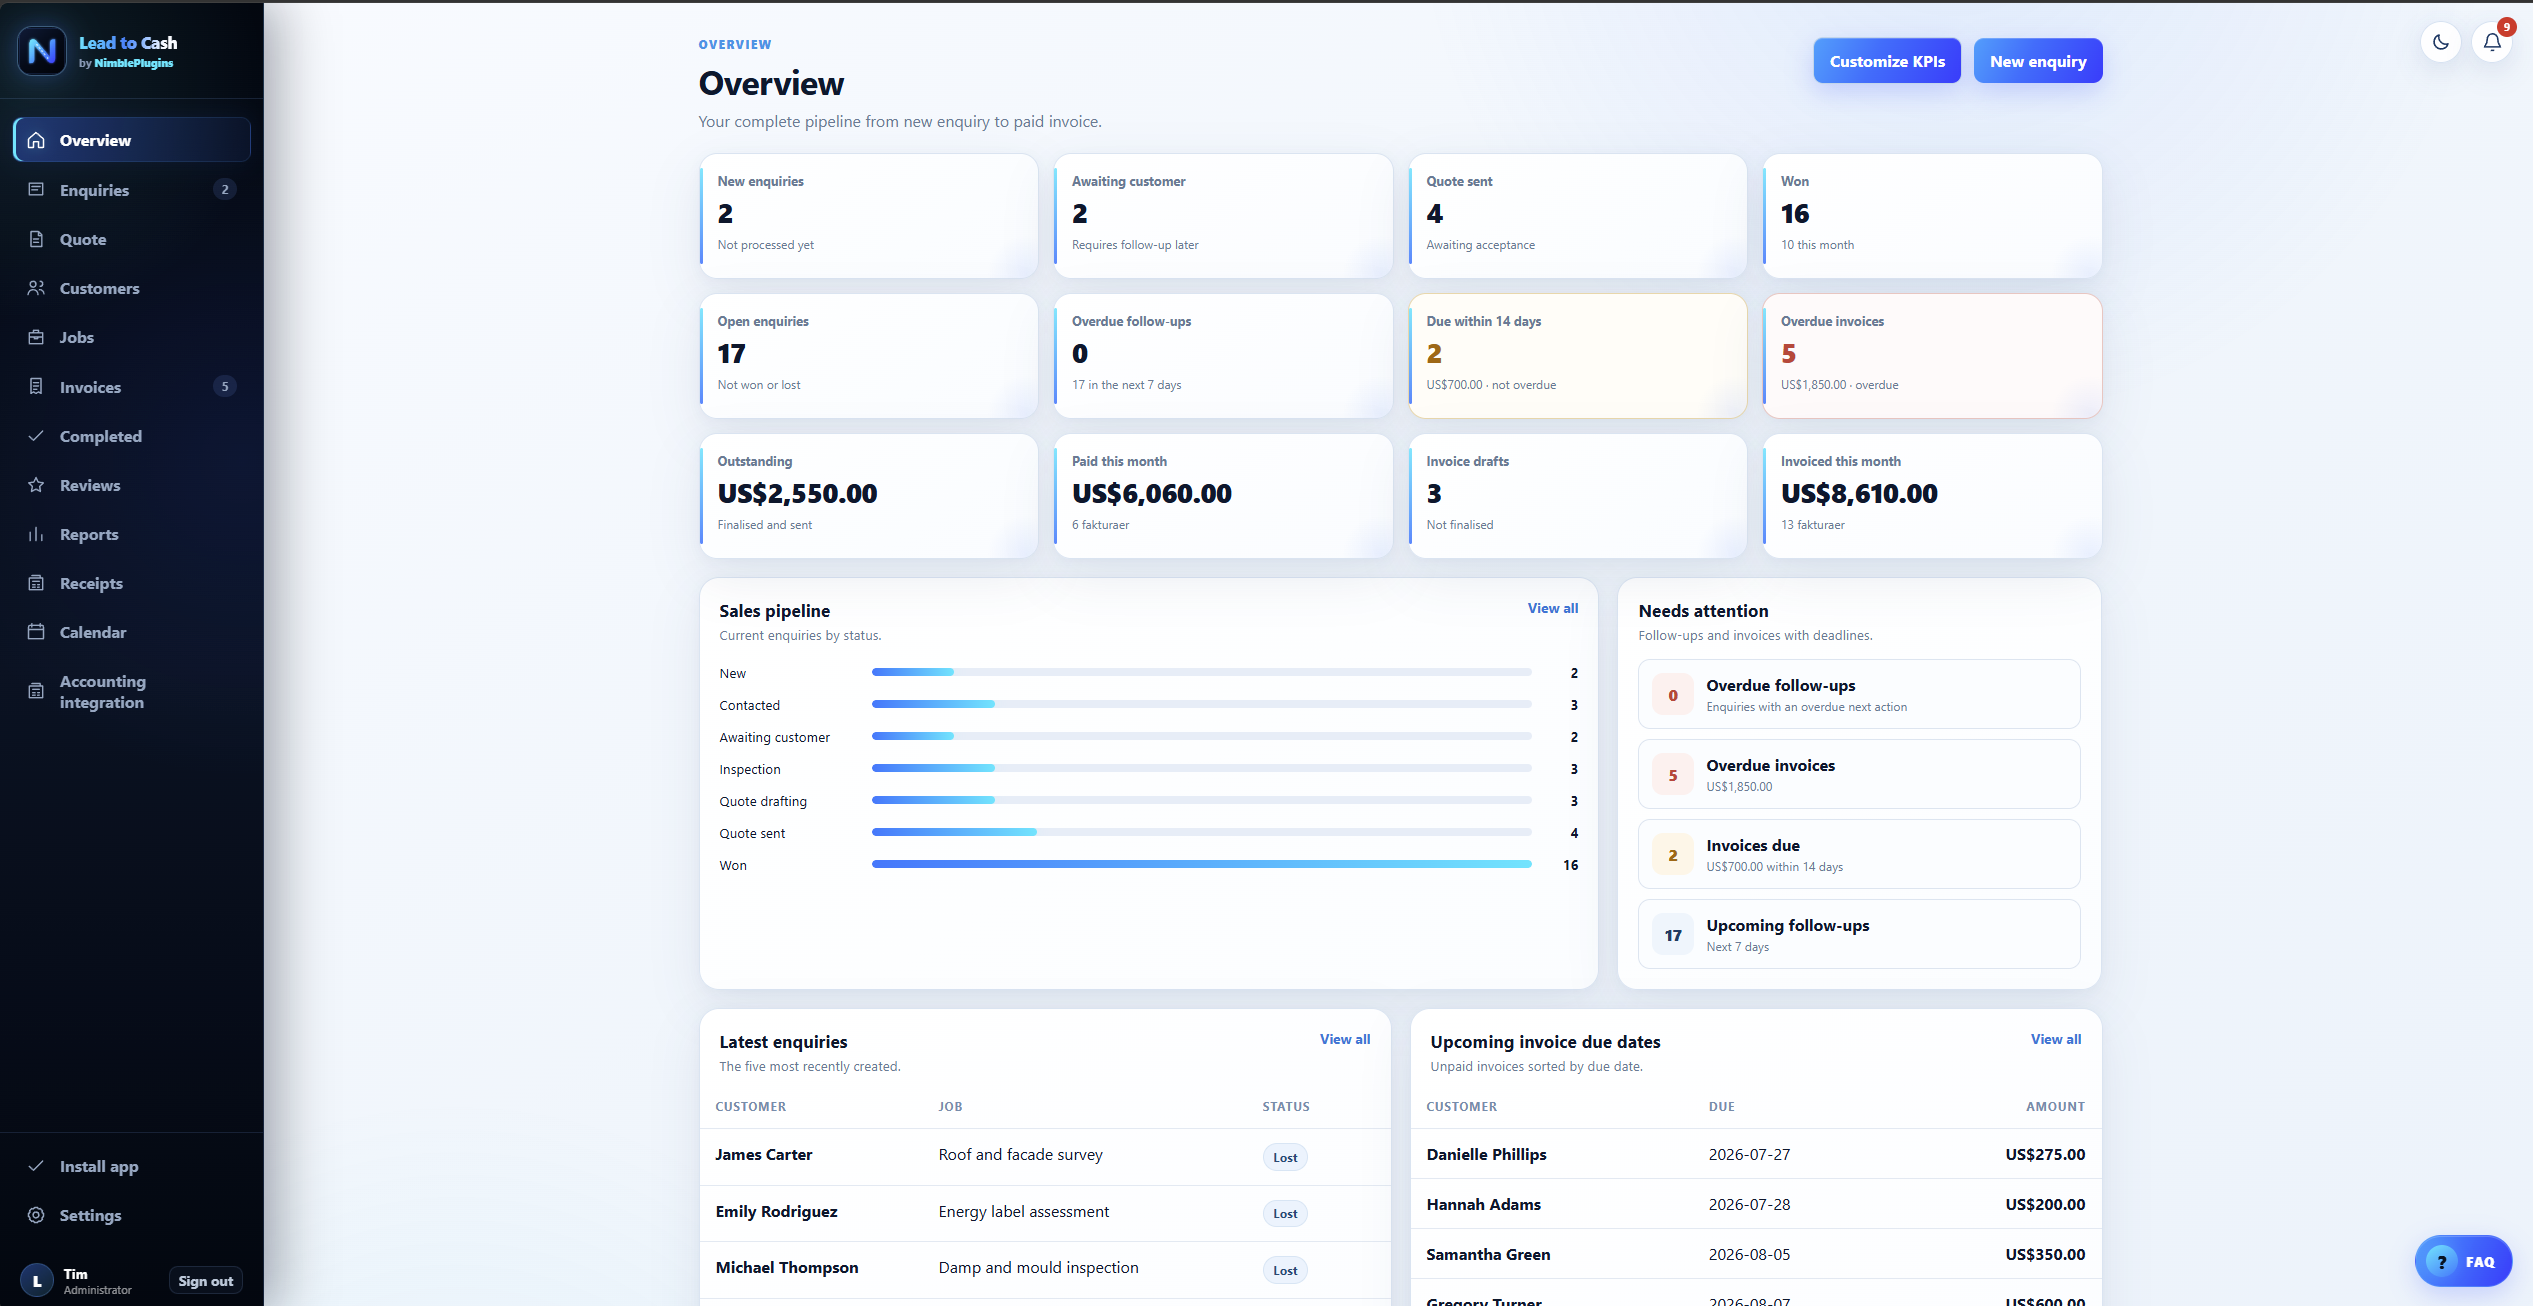Viewport: 2533px width, 1306px height.
Task: Click the Customize KPIs button
Action: (x=1887, y=61)
